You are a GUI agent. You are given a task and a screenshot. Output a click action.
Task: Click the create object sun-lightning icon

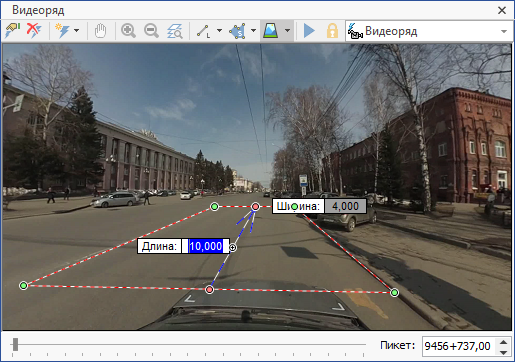coord(62,31)
